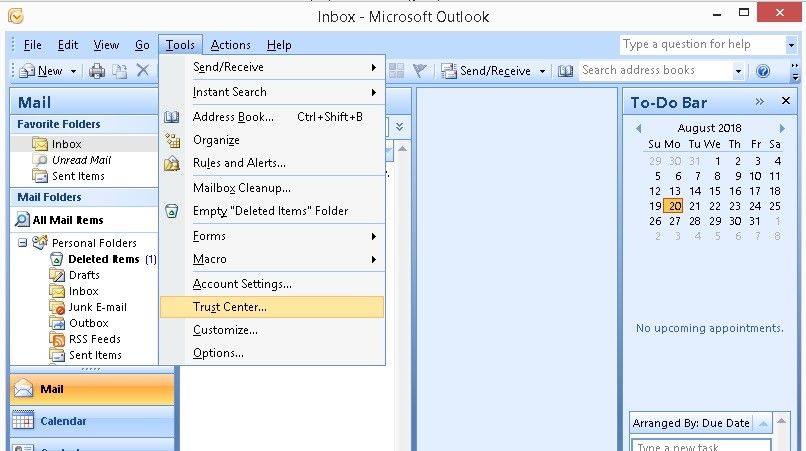Open the help question box dropdown arrow
The image size is (806, 451).
coord(791,45)
